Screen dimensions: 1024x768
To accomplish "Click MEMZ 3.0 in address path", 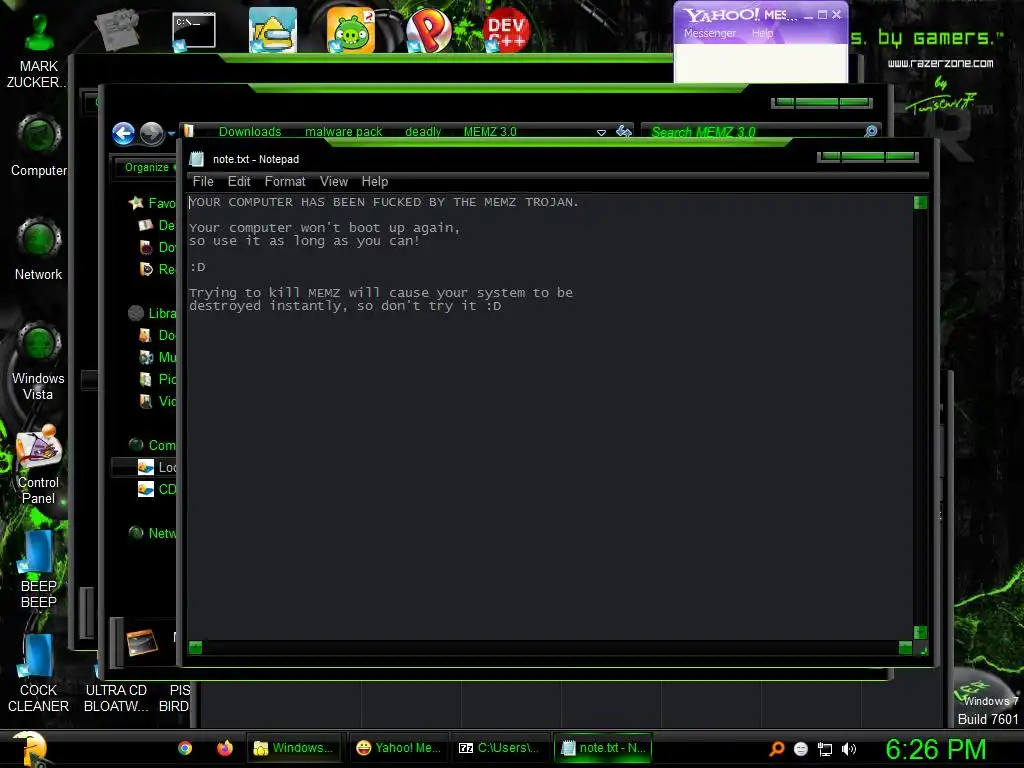I will 490,132.
